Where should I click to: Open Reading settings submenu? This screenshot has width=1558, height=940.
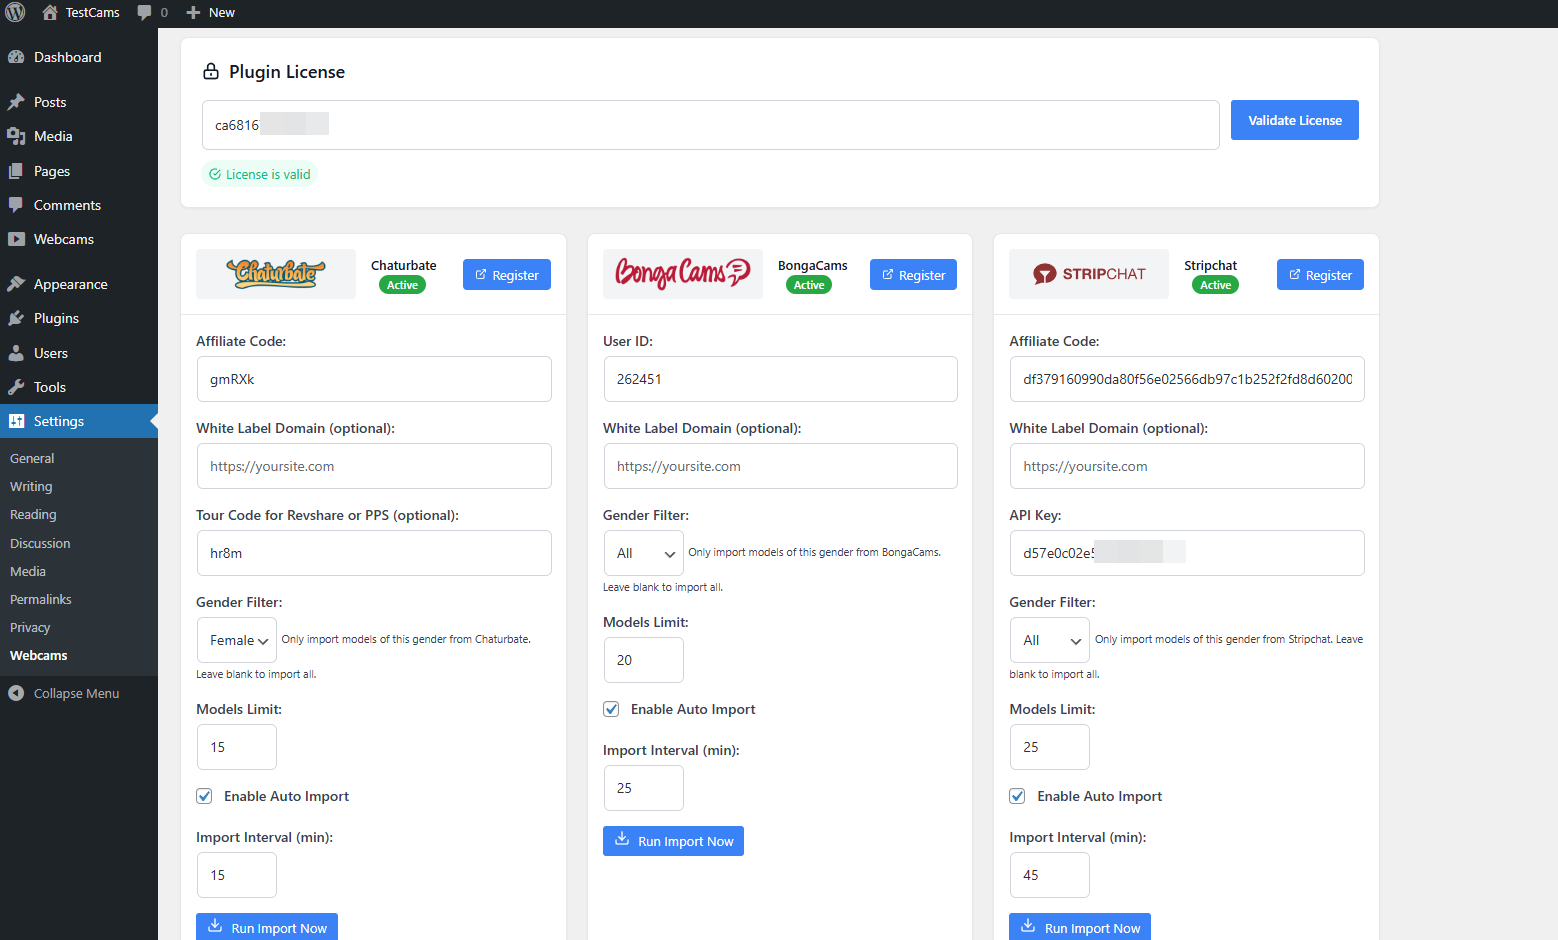tap(33, 514)
